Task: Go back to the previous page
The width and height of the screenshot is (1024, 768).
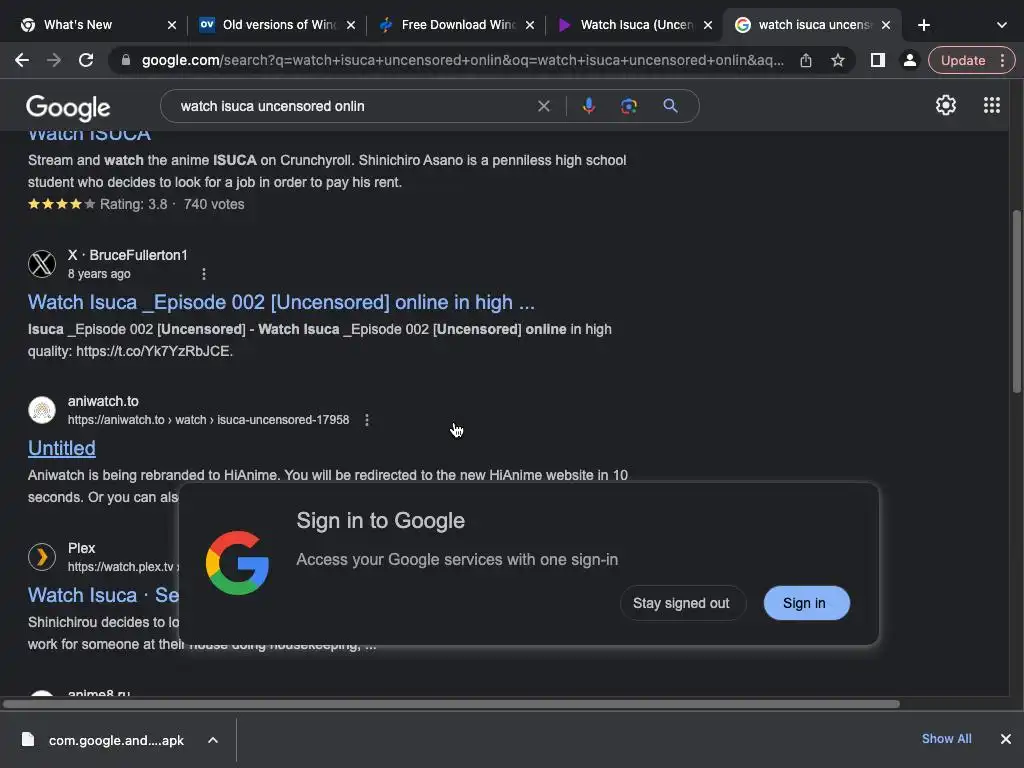Action: click(22, 60)
